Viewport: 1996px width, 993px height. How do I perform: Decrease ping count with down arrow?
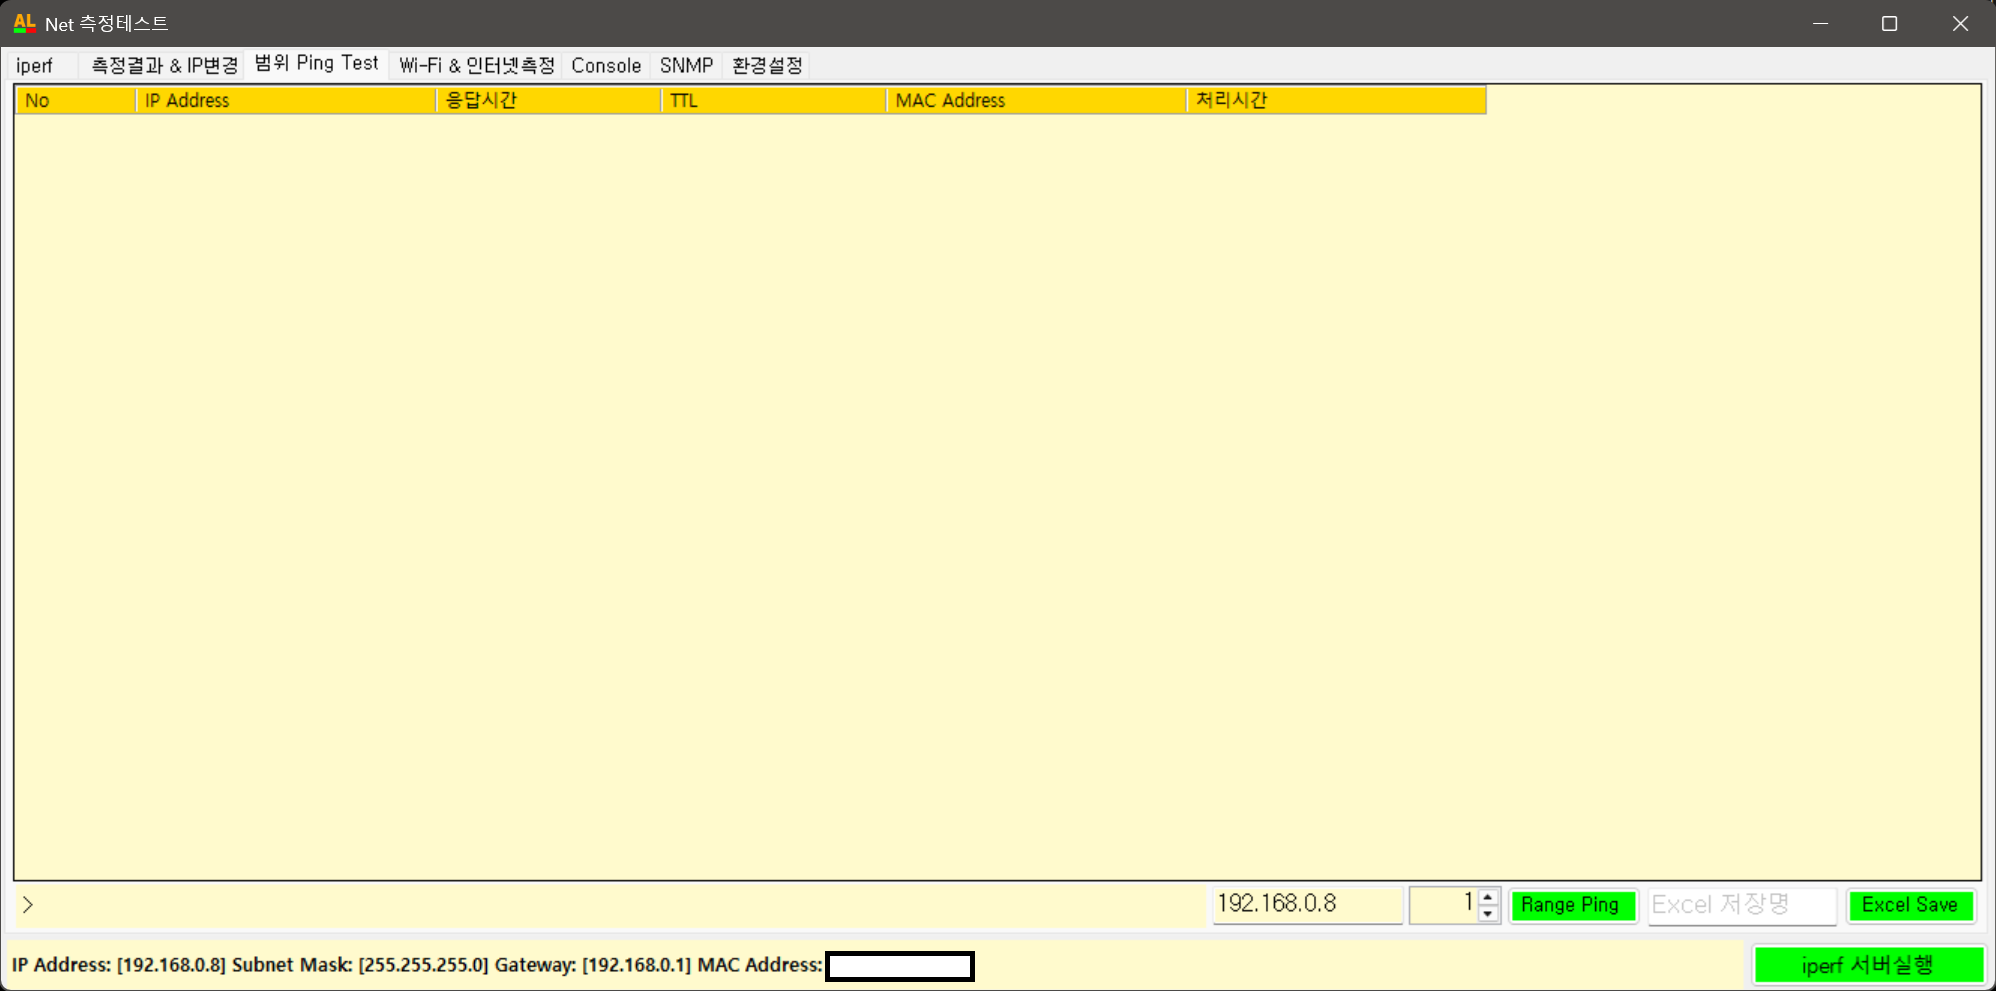1488,913
